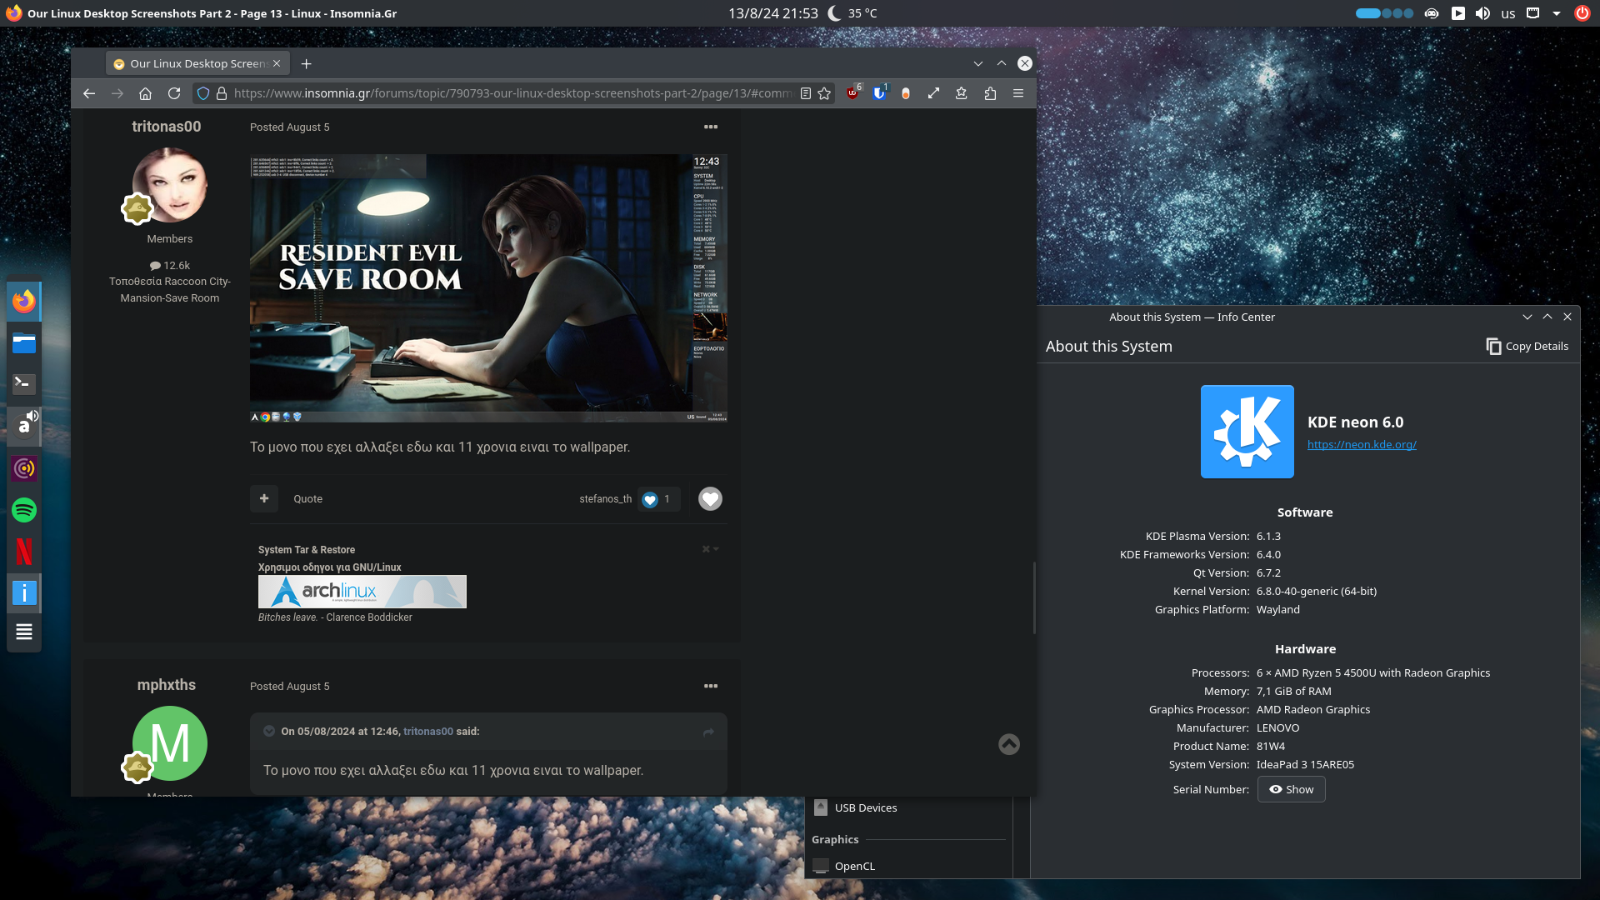The width and height of the screenshot is (1600, 900).
Task: Launch the file manager from the dock
Action: (x=24, y=343)
